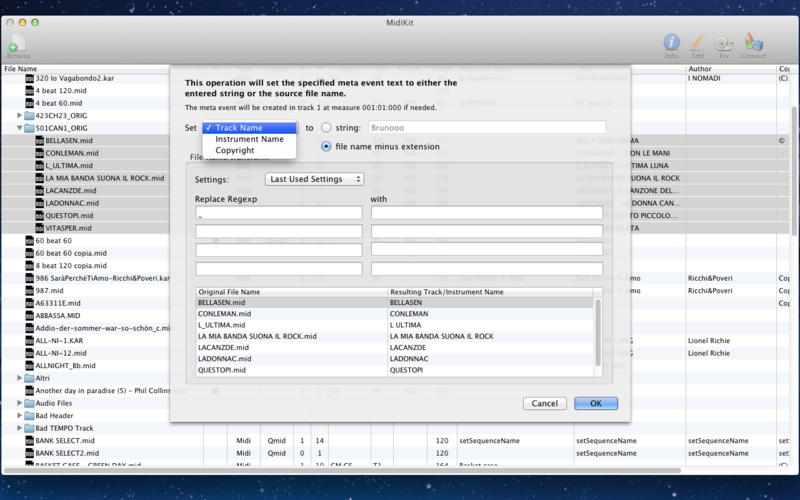This screenshot has width=800, height=500.
Task: Click the file icon of 4 beat 120.mid
Action: 30,91
